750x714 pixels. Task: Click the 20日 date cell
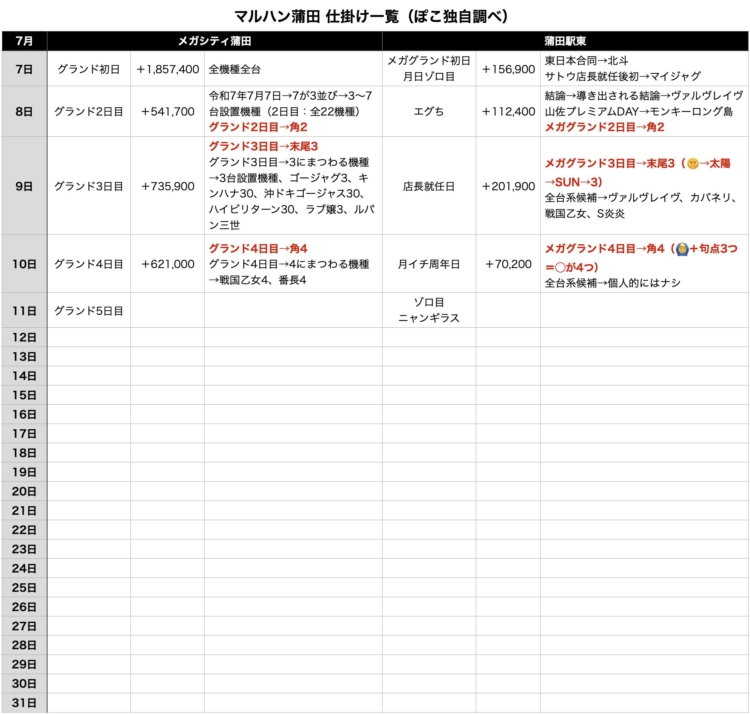click(x=24, y=491)
